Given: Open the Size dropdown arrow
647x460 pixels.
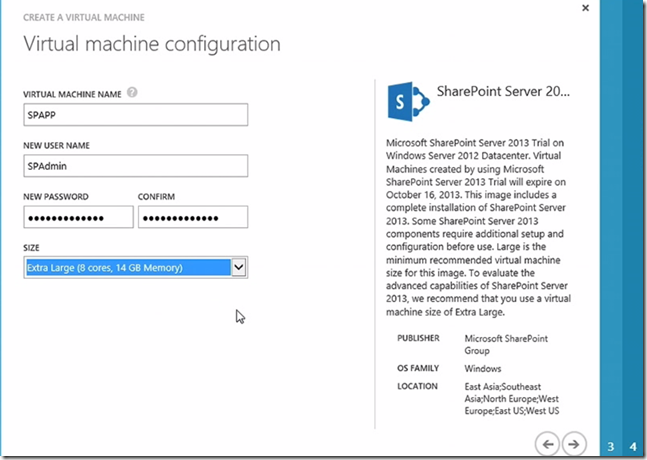Looking at the screenshot, I should (x=239, y=267).
